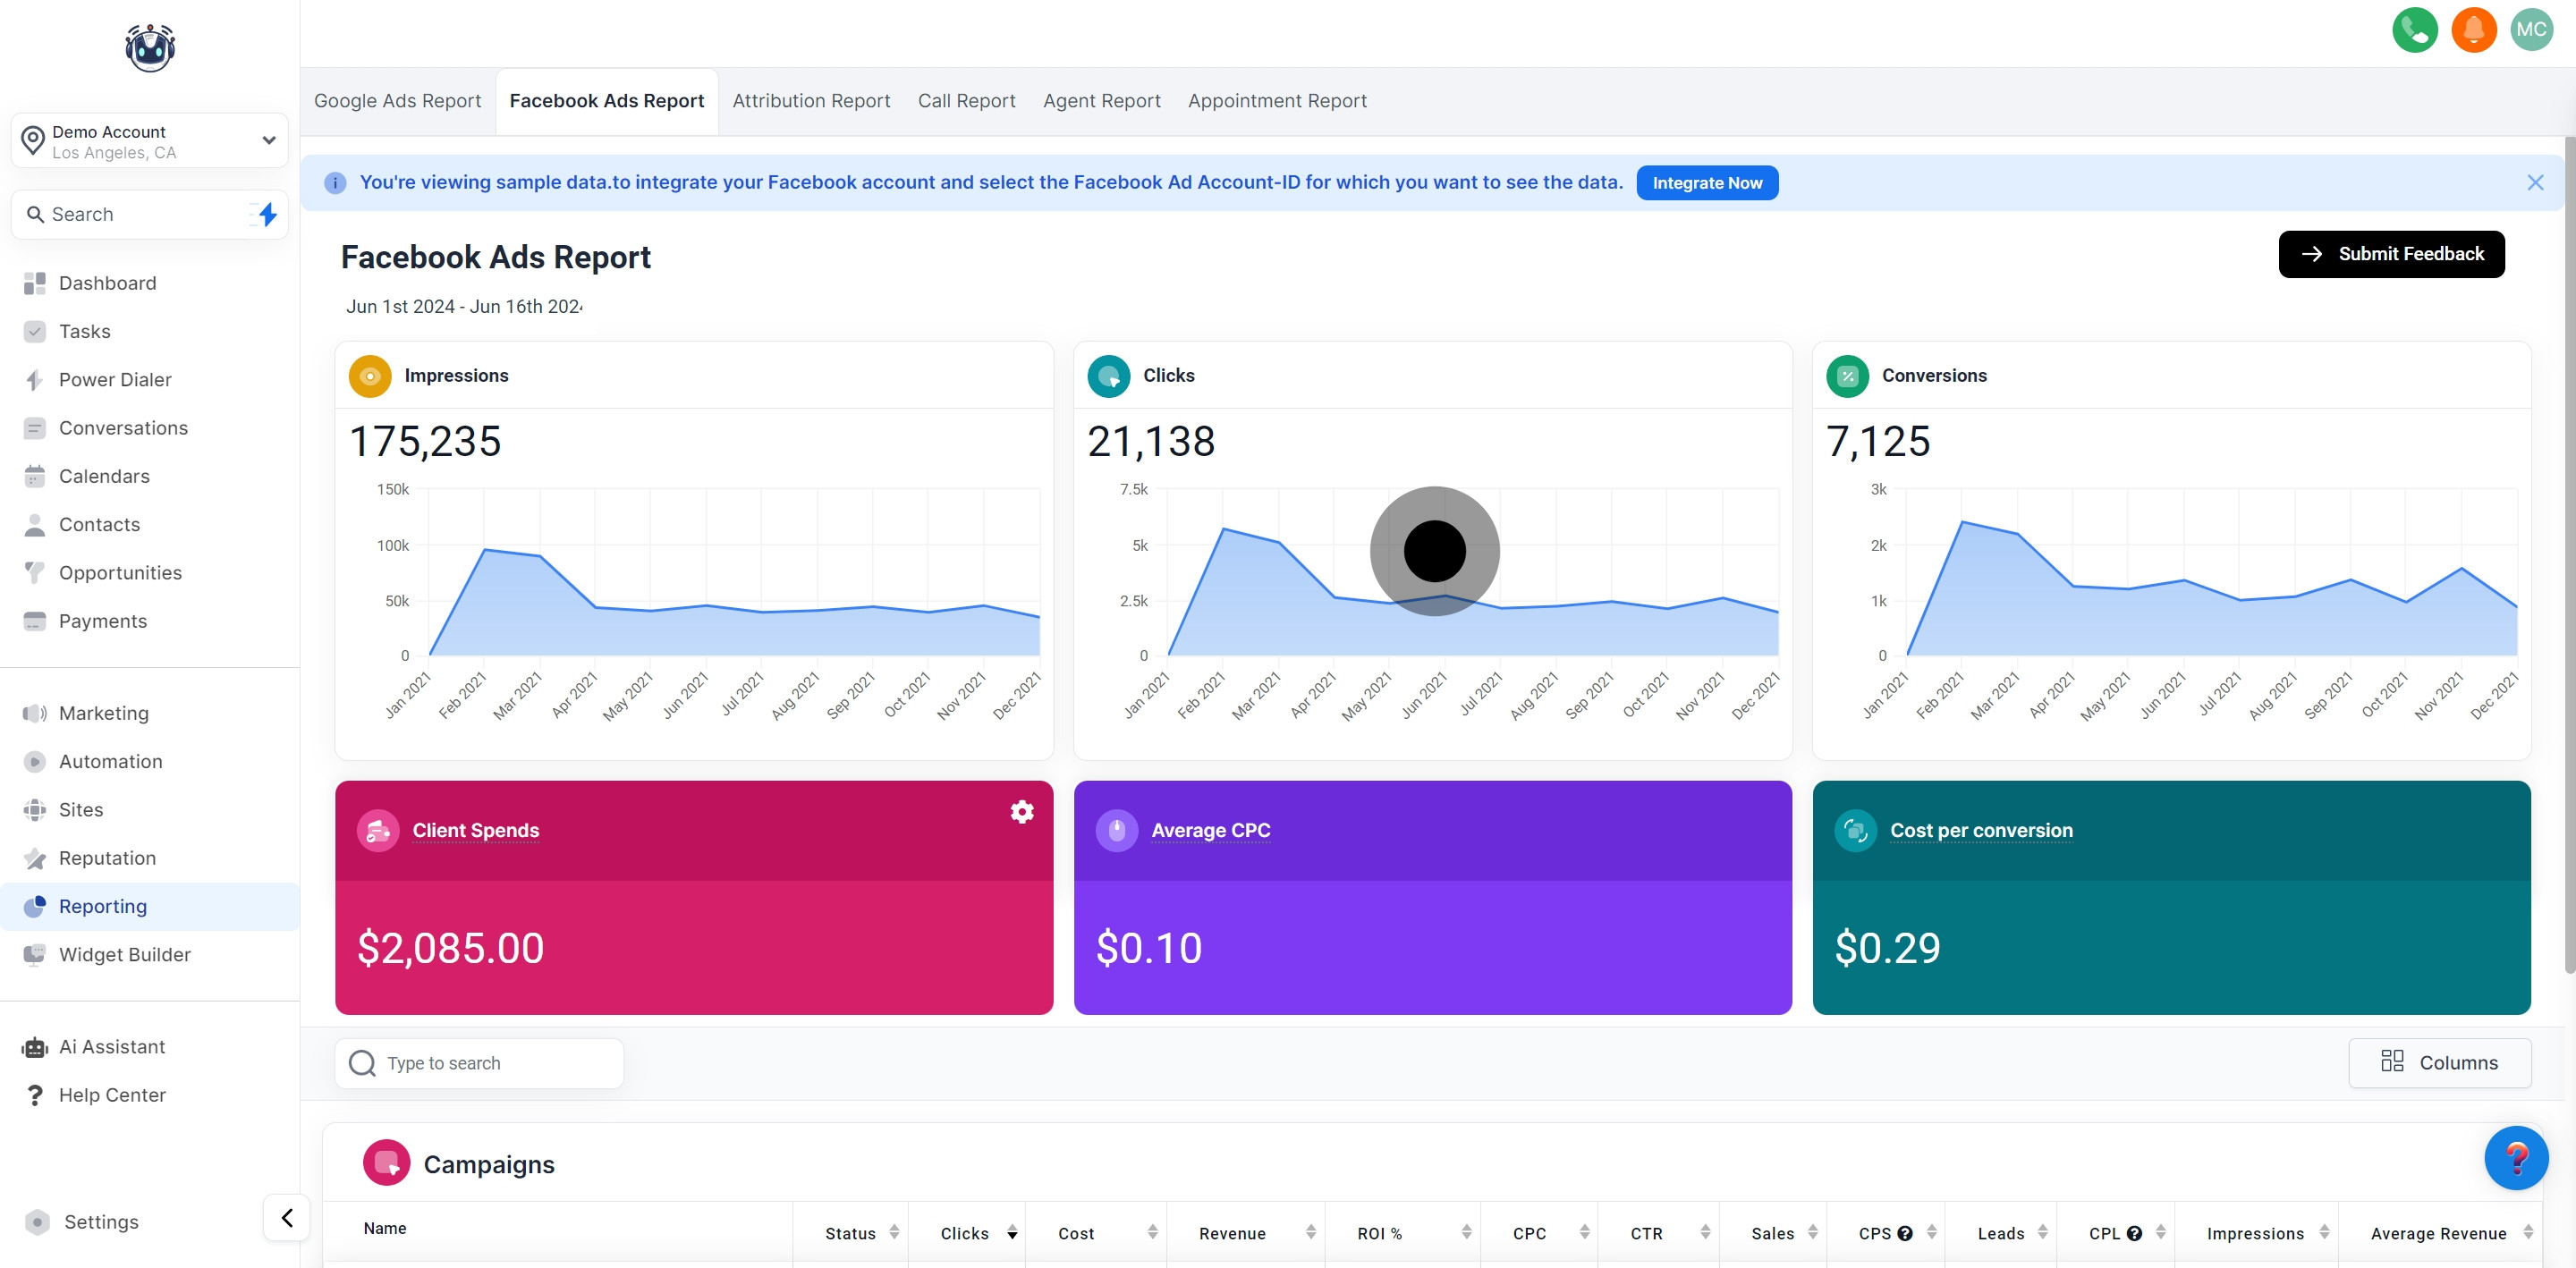Click the CPS help tooltip icon
The width and height of the screenshot is (2576, 1268).
(x=1905, y=1233)
